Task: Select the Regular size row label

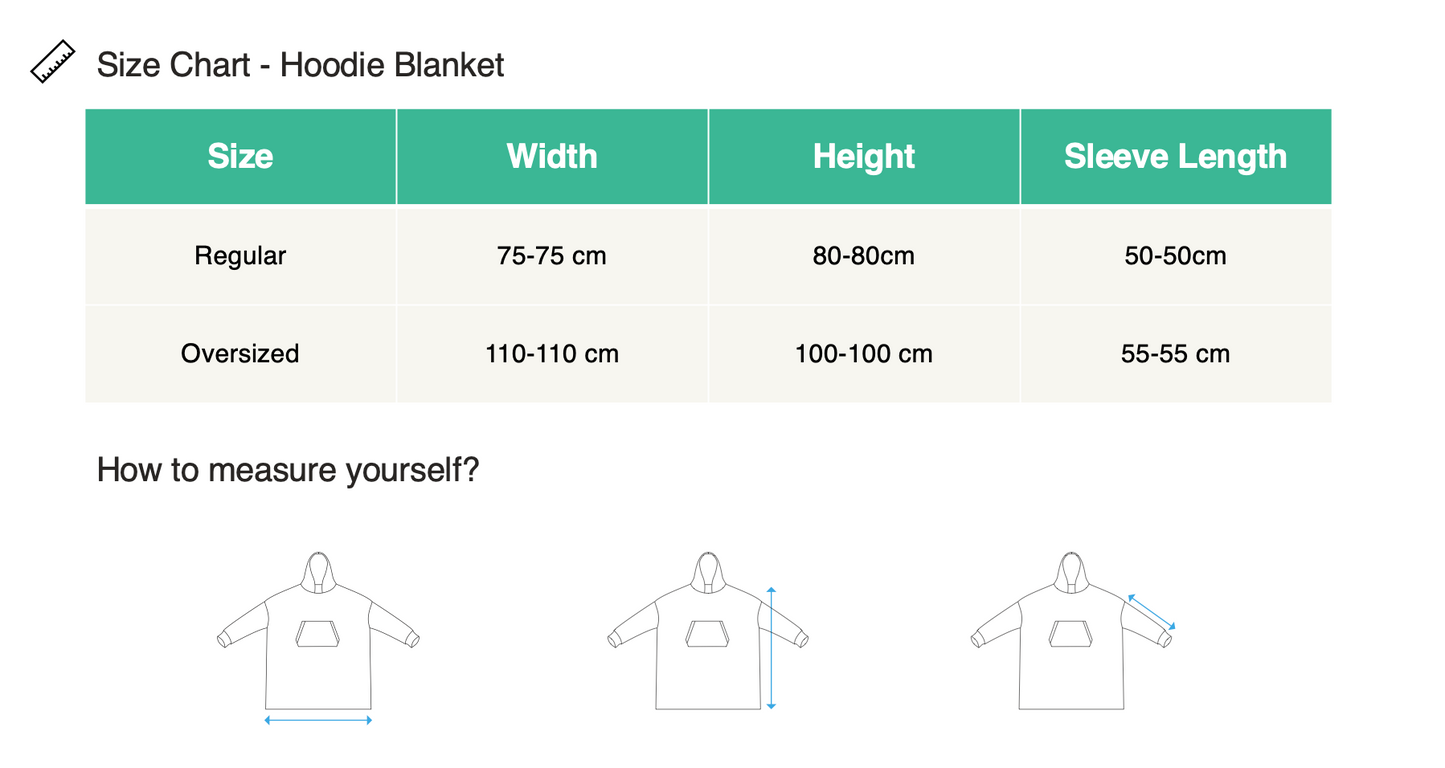Action: click(x=240, y=256)
